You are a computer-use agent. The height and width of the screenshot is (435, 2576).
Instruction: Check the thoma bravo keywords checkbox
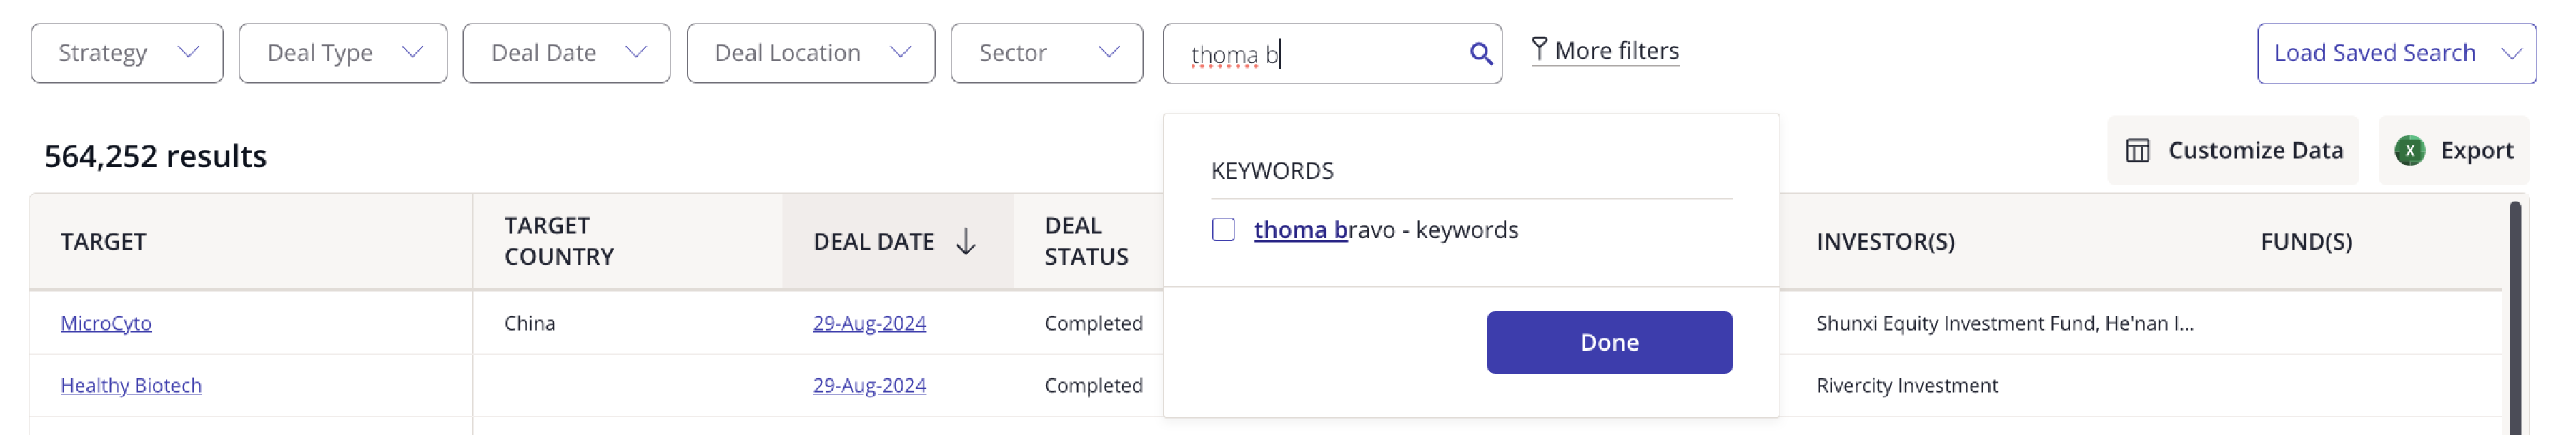1223,230
